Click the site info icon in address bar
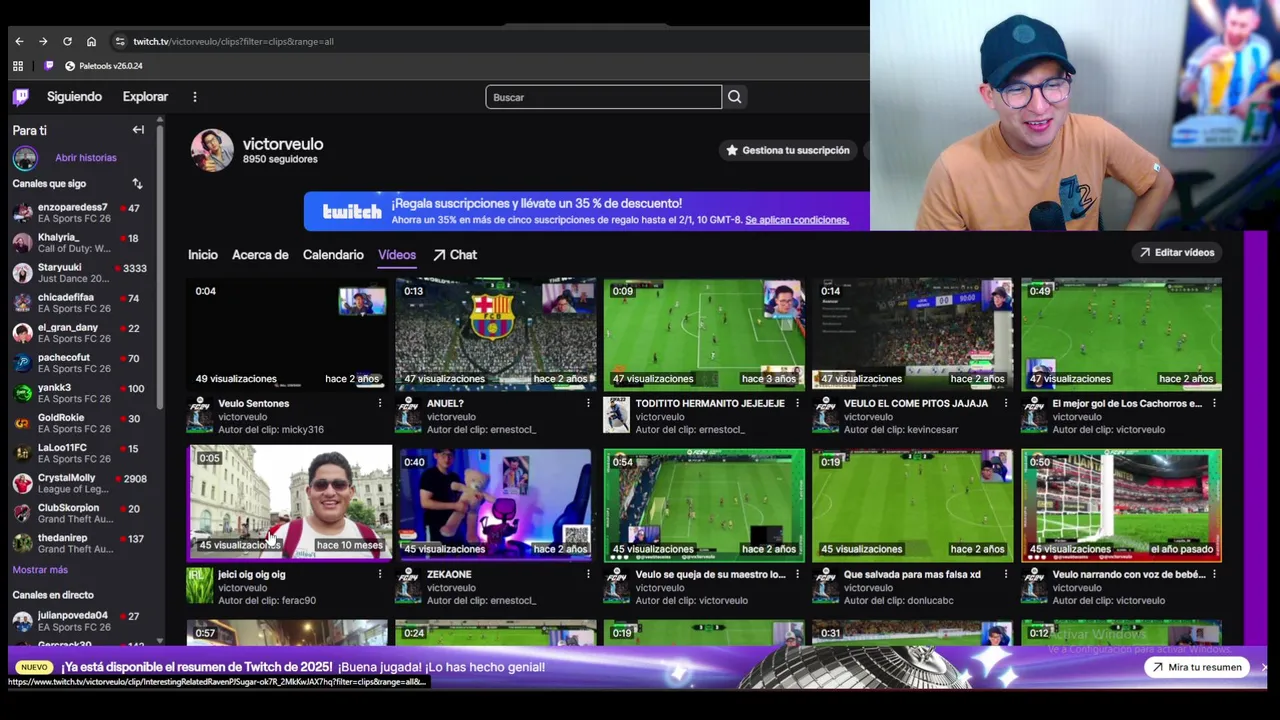 click(x=119, y=41)
